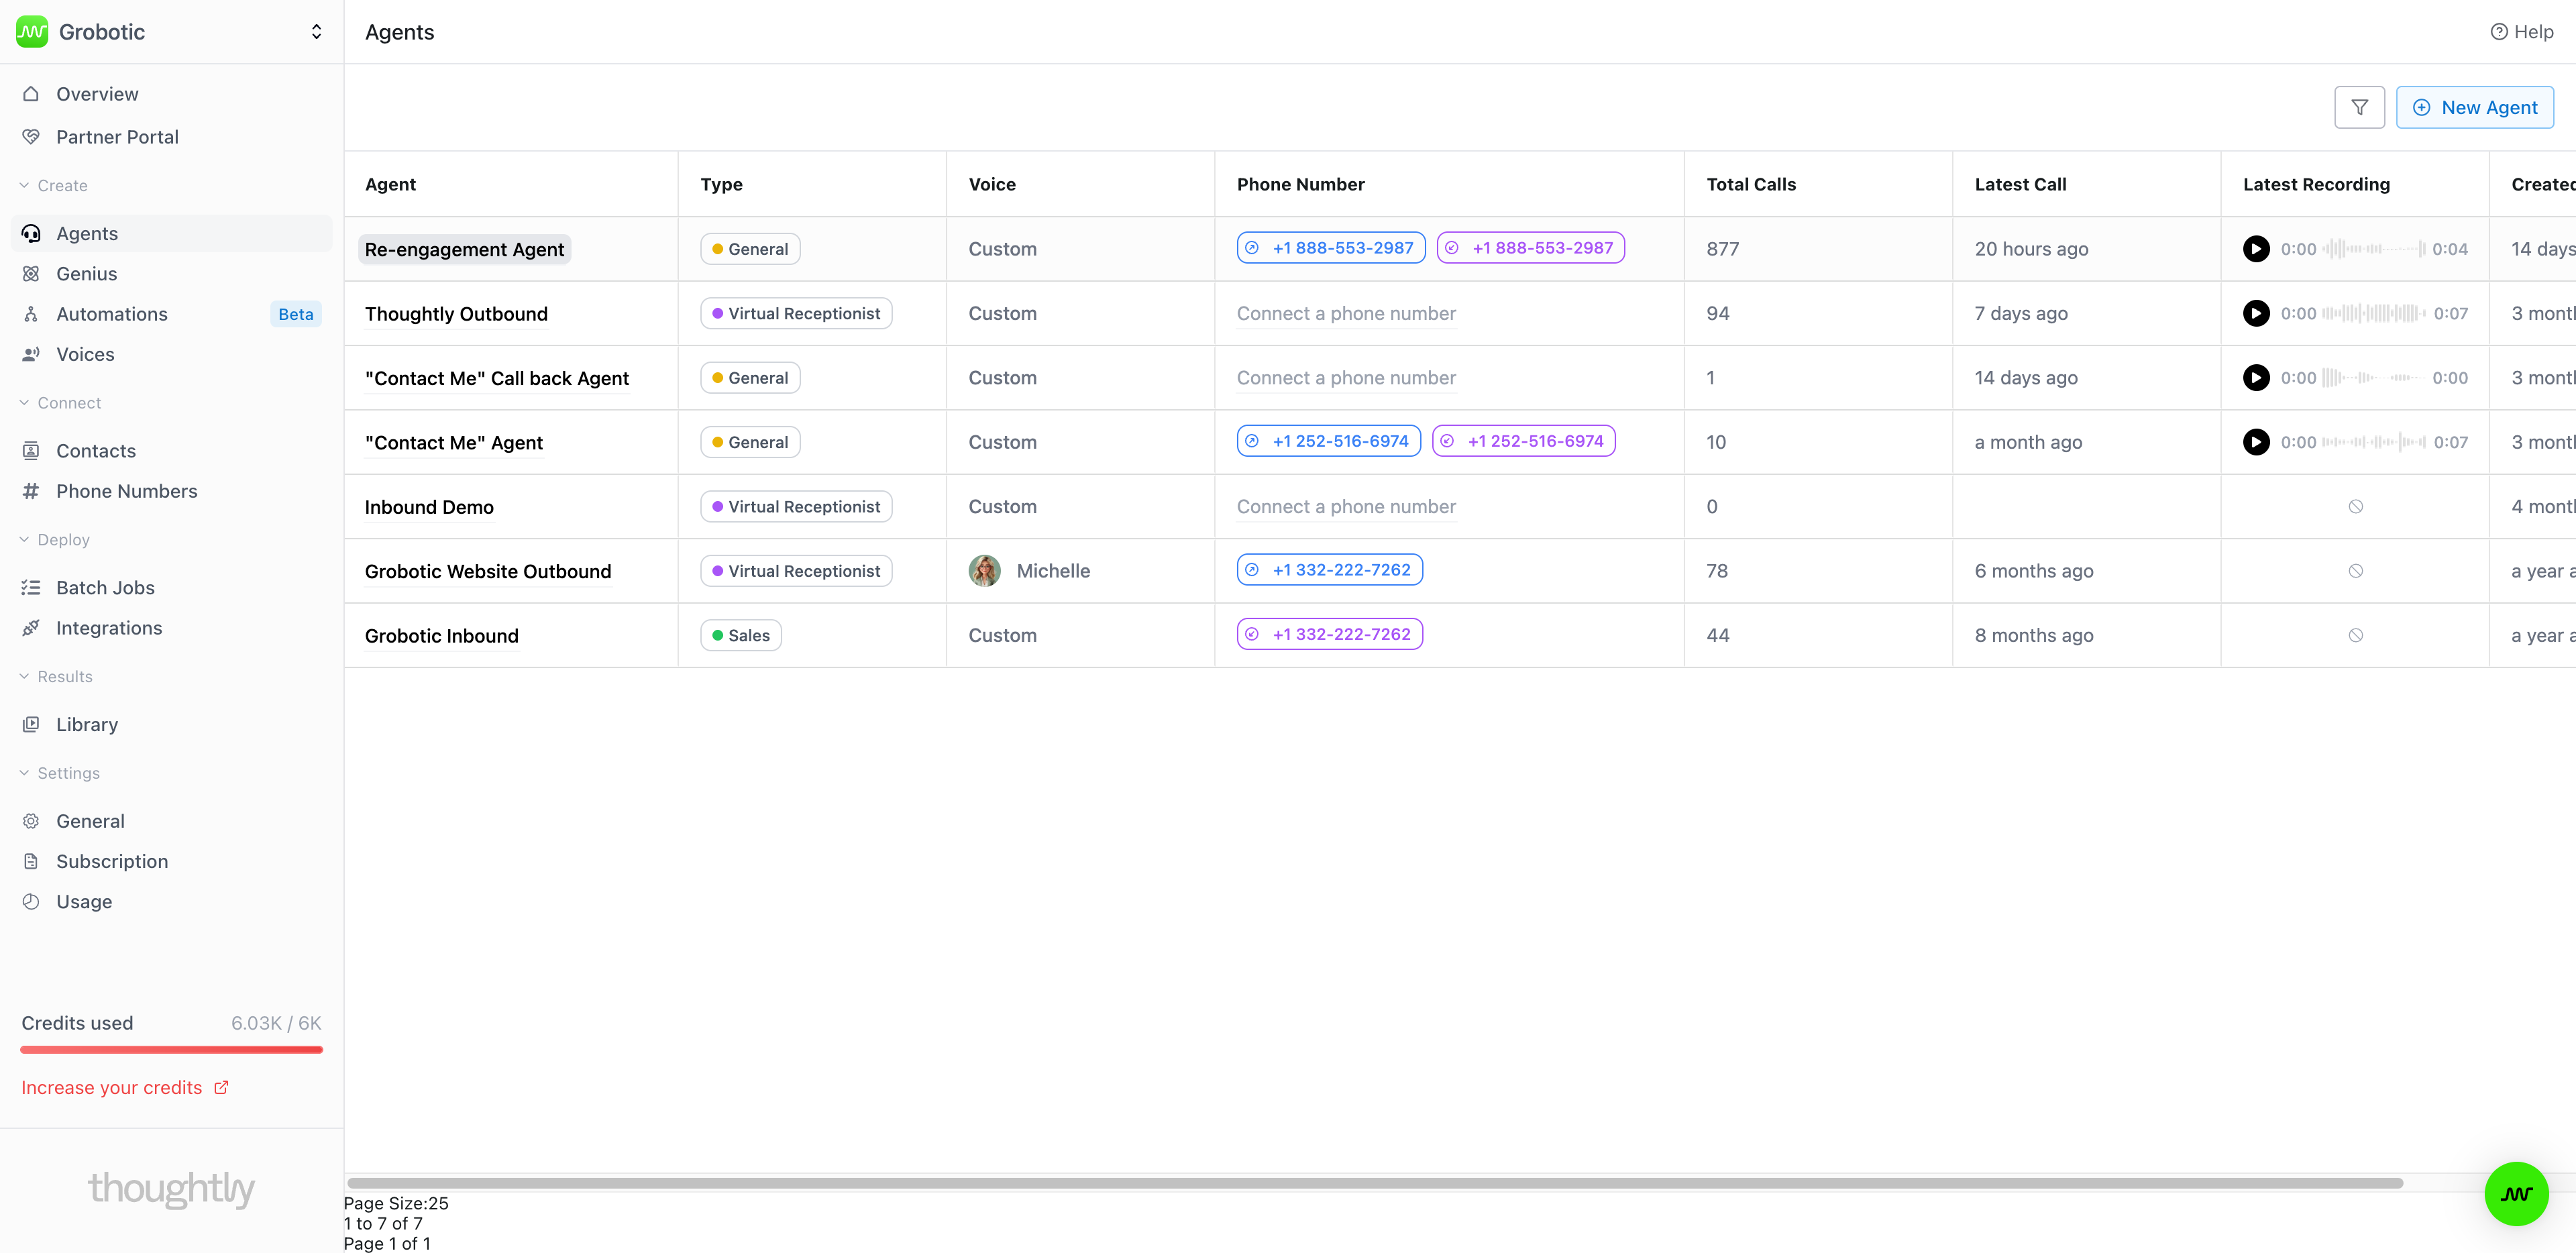Screen dimensions: 2576x1253
Task: Open the agents filter button
Action: click(x=2359, y=107)
